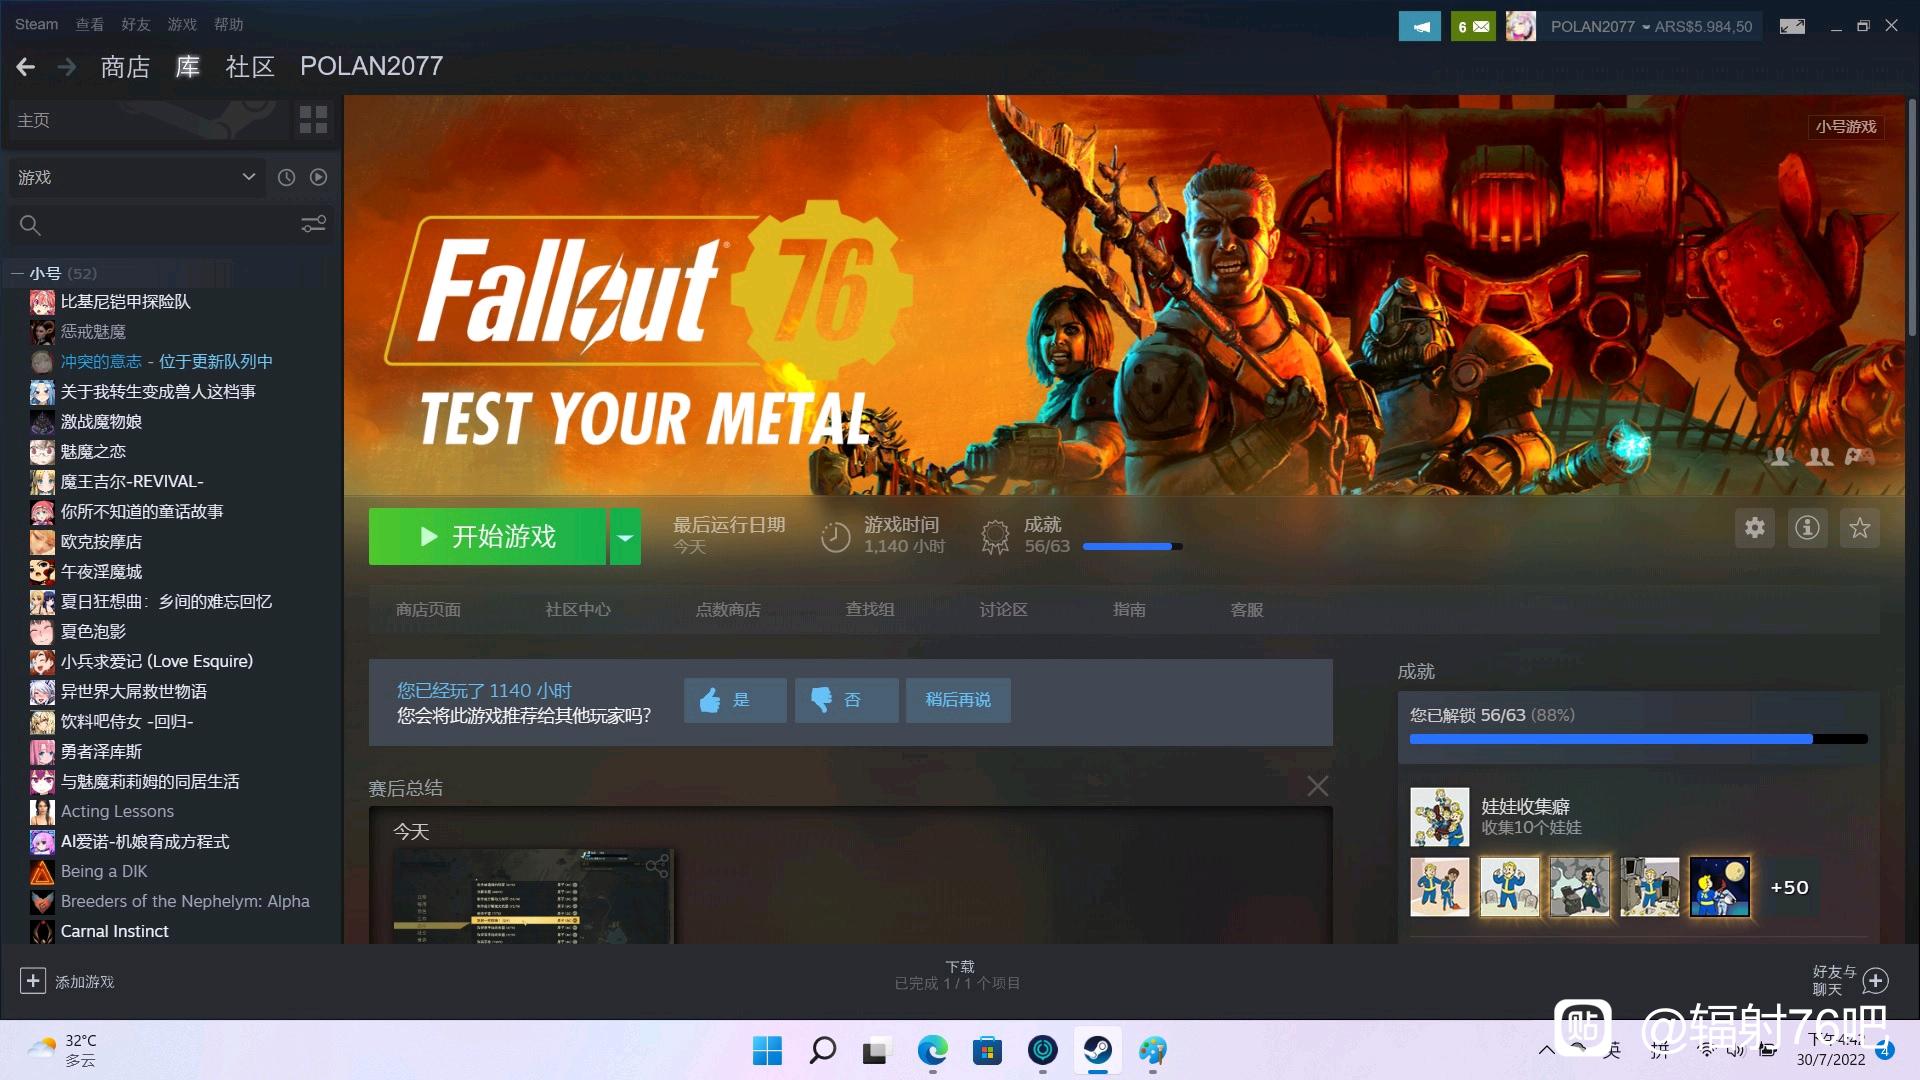Open the 社区 top navigation
The height and width of the screenshot is (1080, 1920).
(250, 67)
